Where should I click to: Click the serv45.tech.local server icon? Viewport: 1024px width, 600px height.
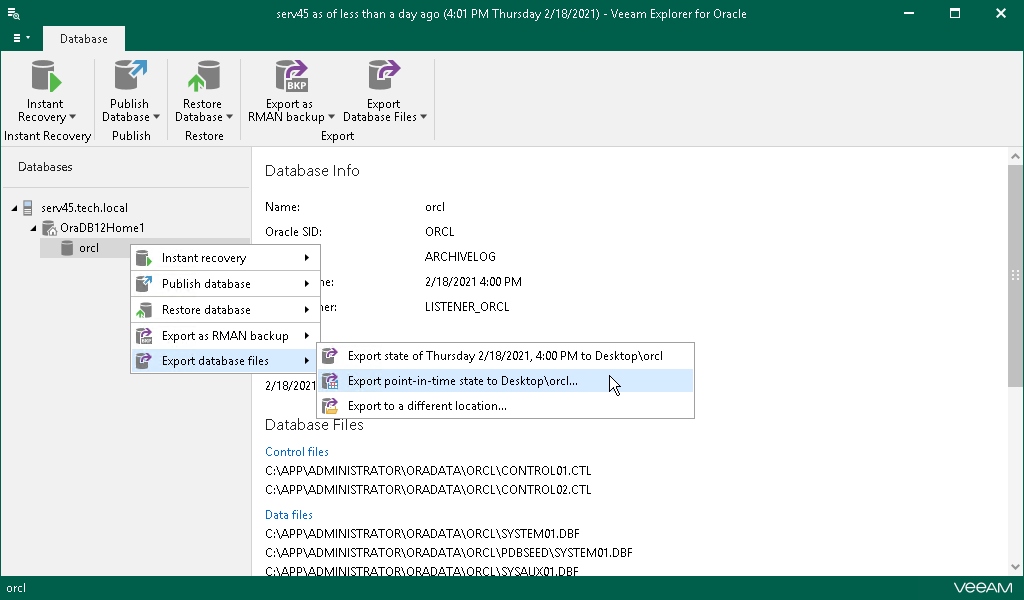pos(27,208)
